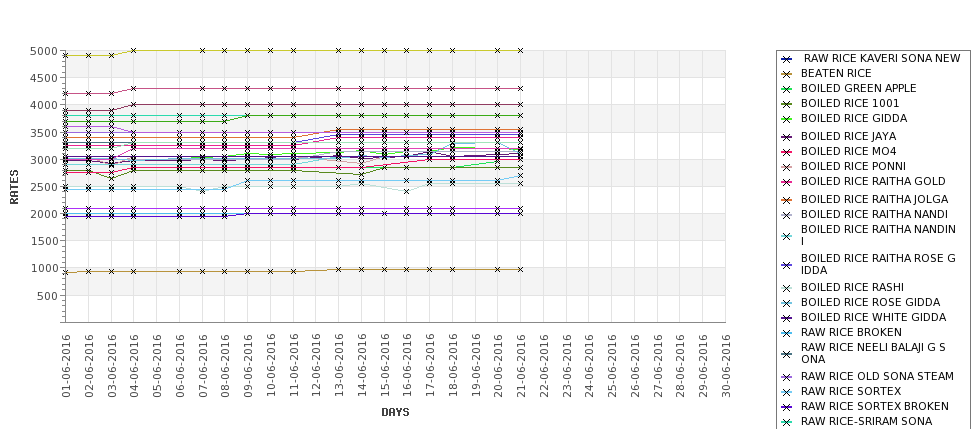Click the DAYS x-axis title

(x=395, y=412)
